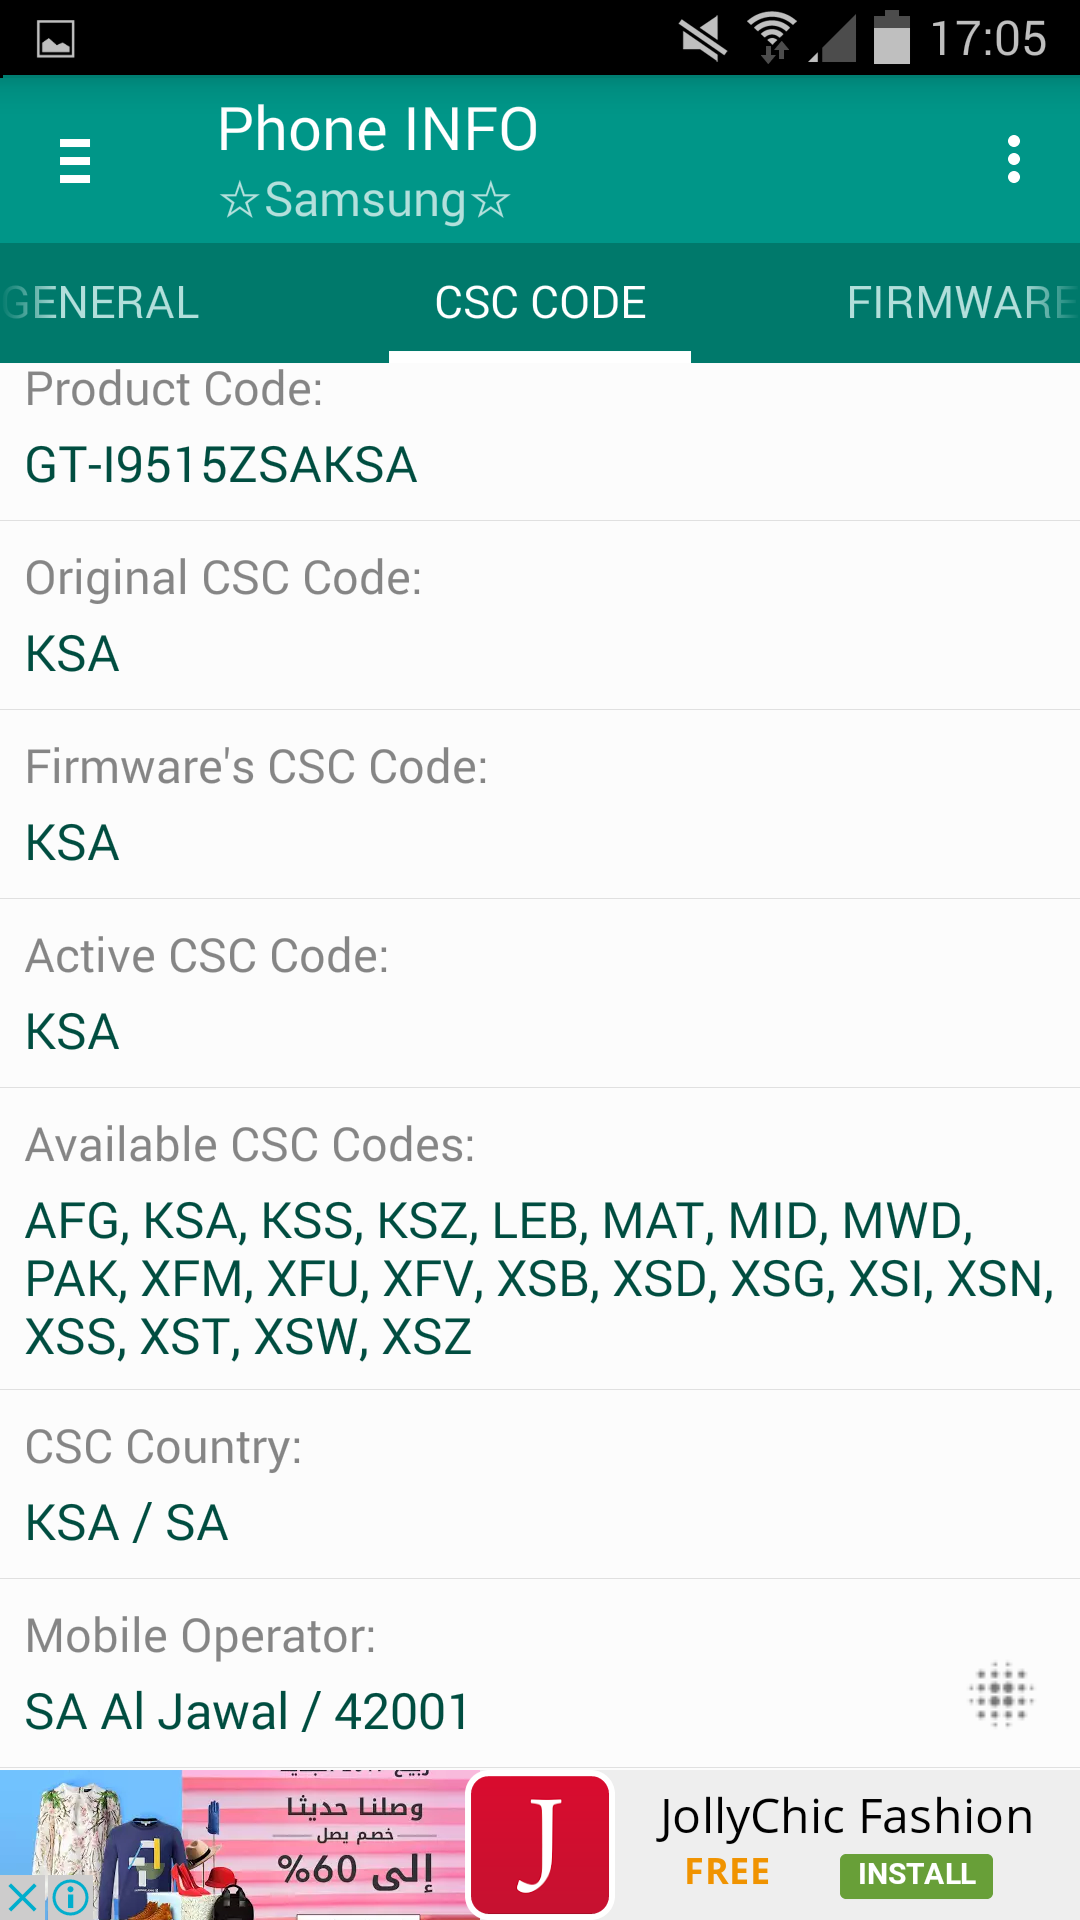The width and height of the screenshot is (1080, 1920).
Task: Switch to the GENERAL tab
Action: pyautogui.click(x=100, y=303)
